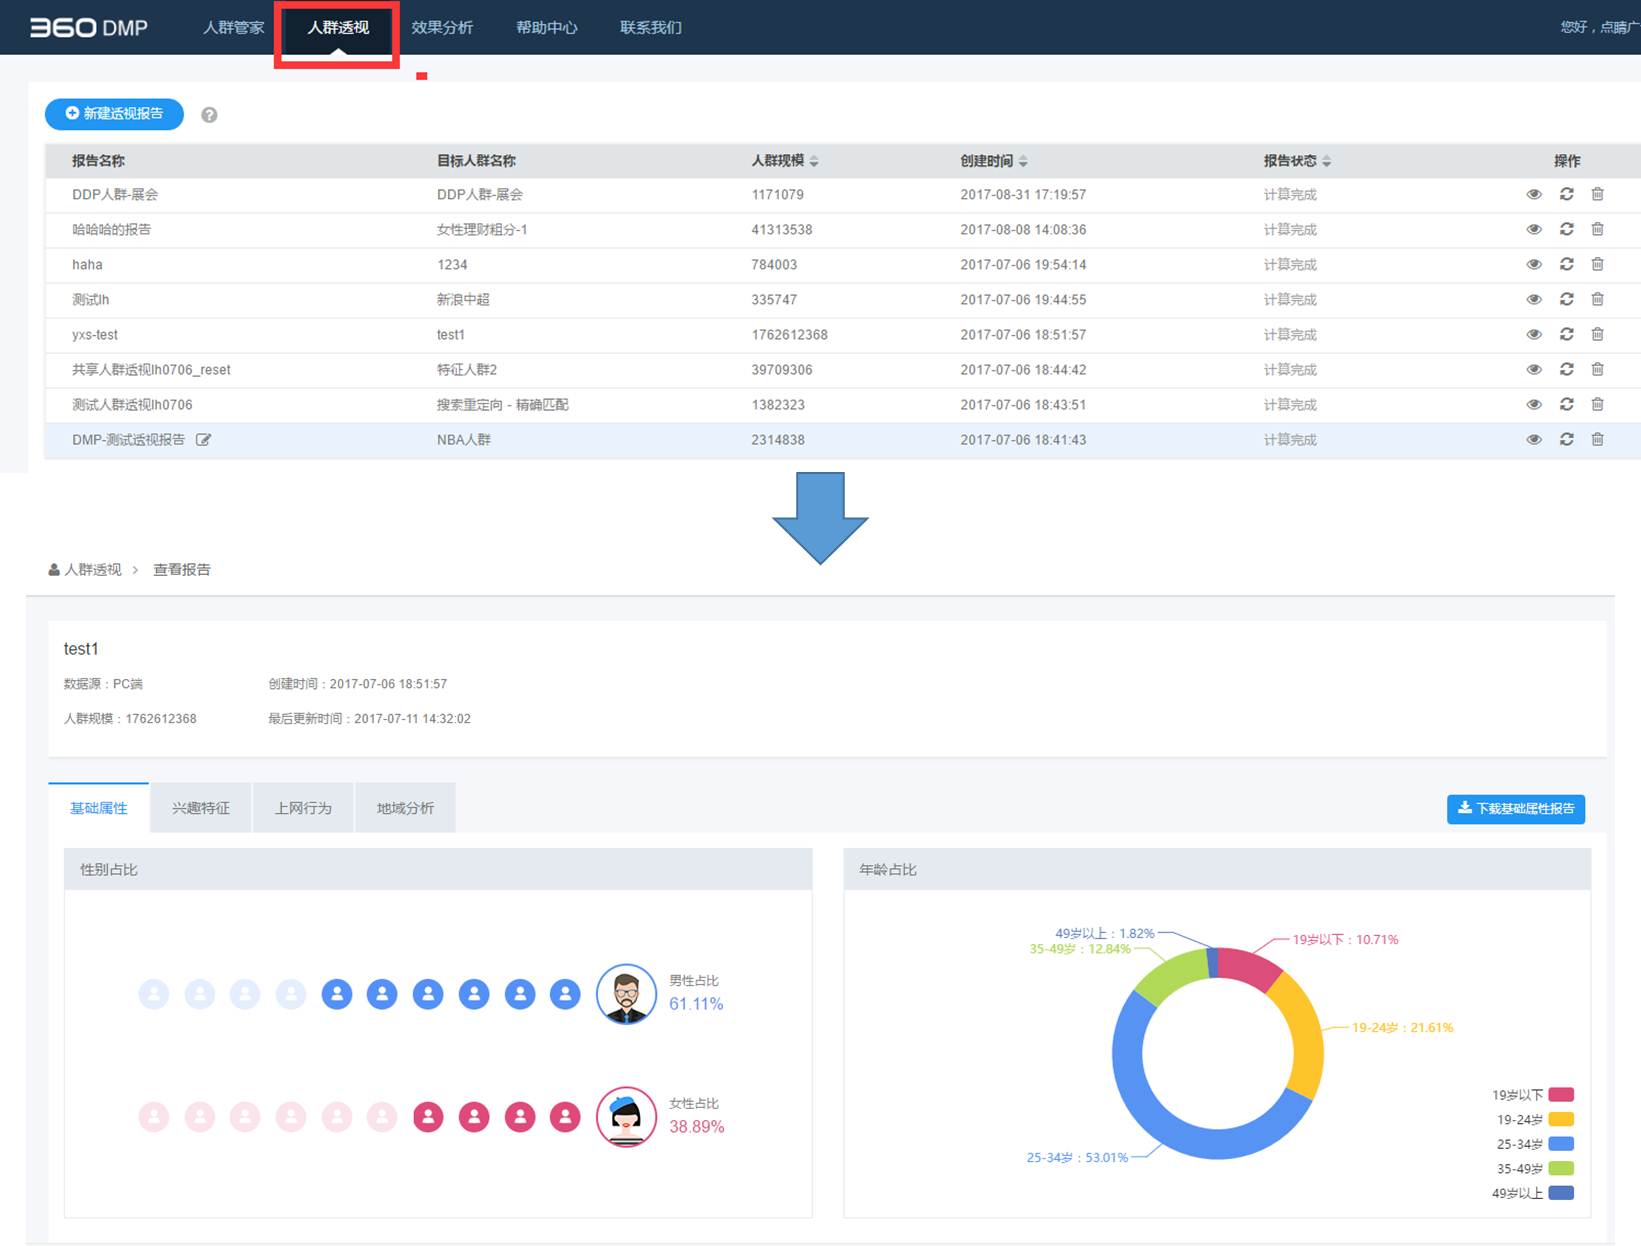
Task: Sort table by 创建时间 column
Action: 1023,161
